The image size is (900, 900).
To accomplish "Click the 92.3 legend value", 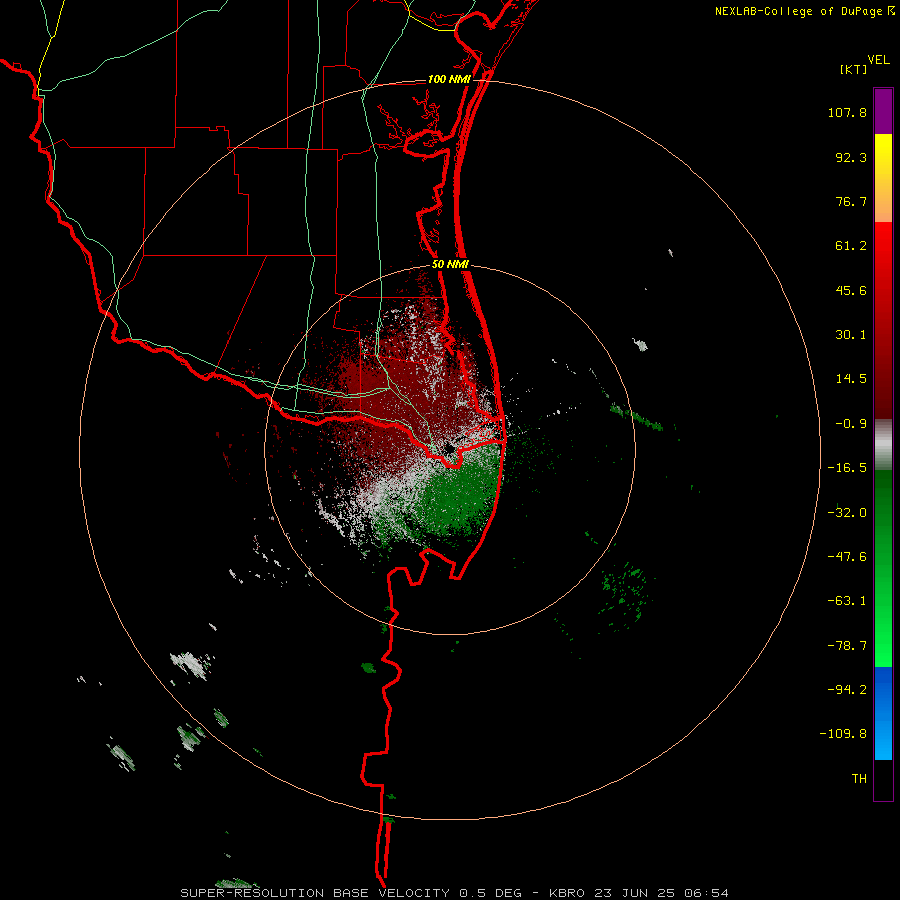I will coord(851,157).
